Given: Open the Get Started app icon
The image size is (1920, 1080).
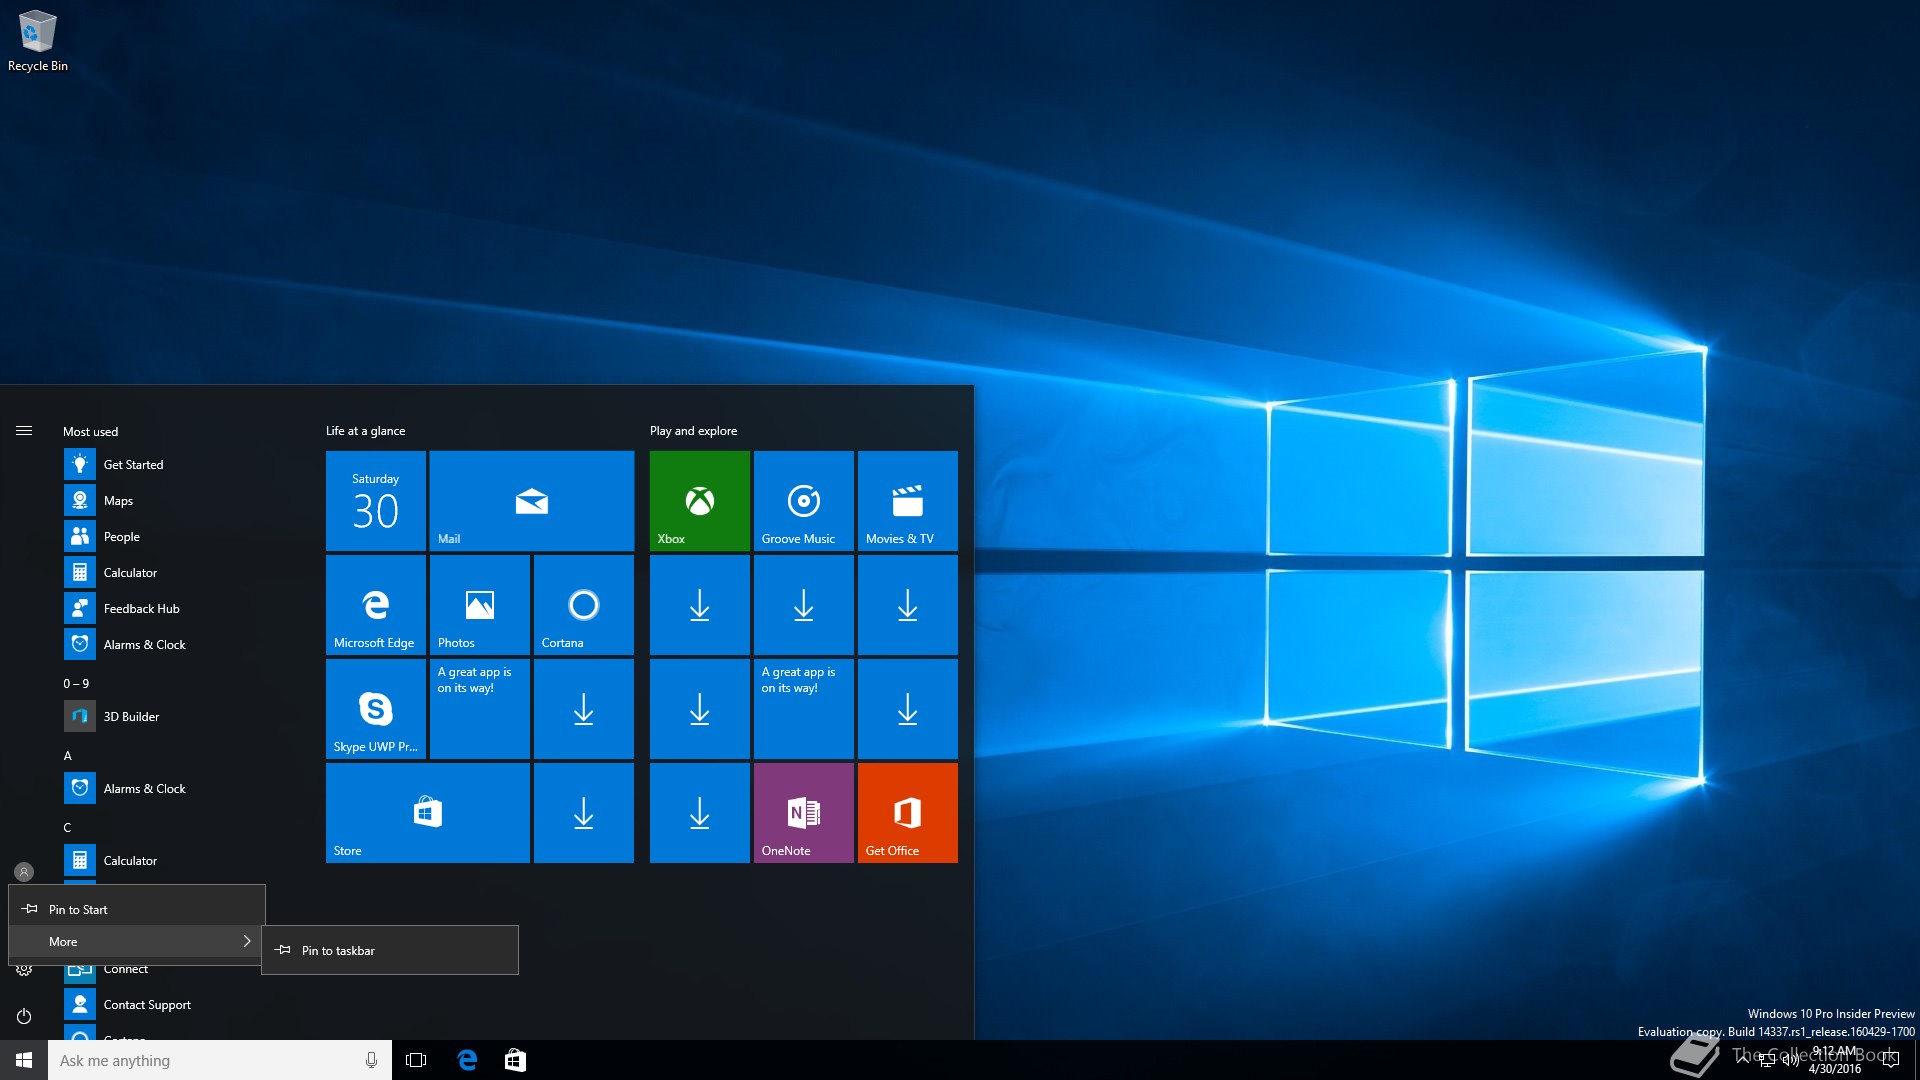Looking at the screenshot, I should tap(80, 464).
